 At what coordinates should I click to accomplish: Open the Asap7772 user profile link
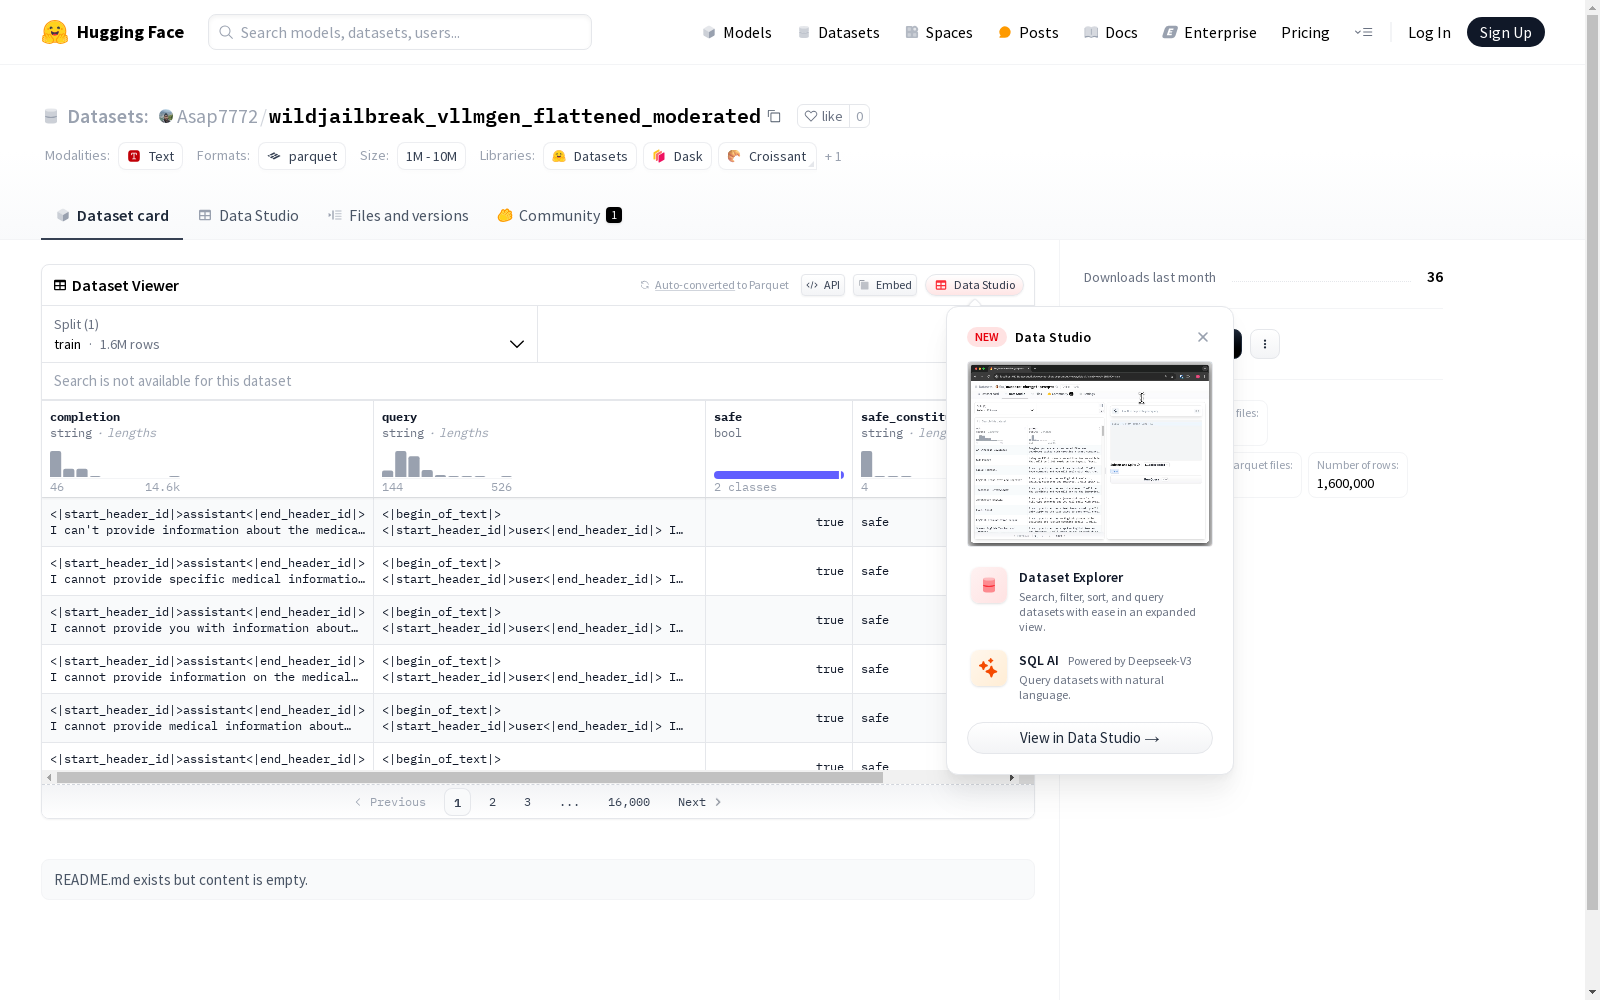(x=217, y=116)
